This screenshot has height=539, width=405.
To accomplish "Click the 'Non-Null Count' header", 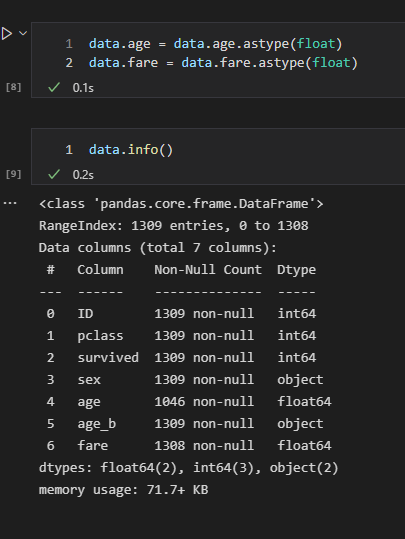I will (208, 270).
